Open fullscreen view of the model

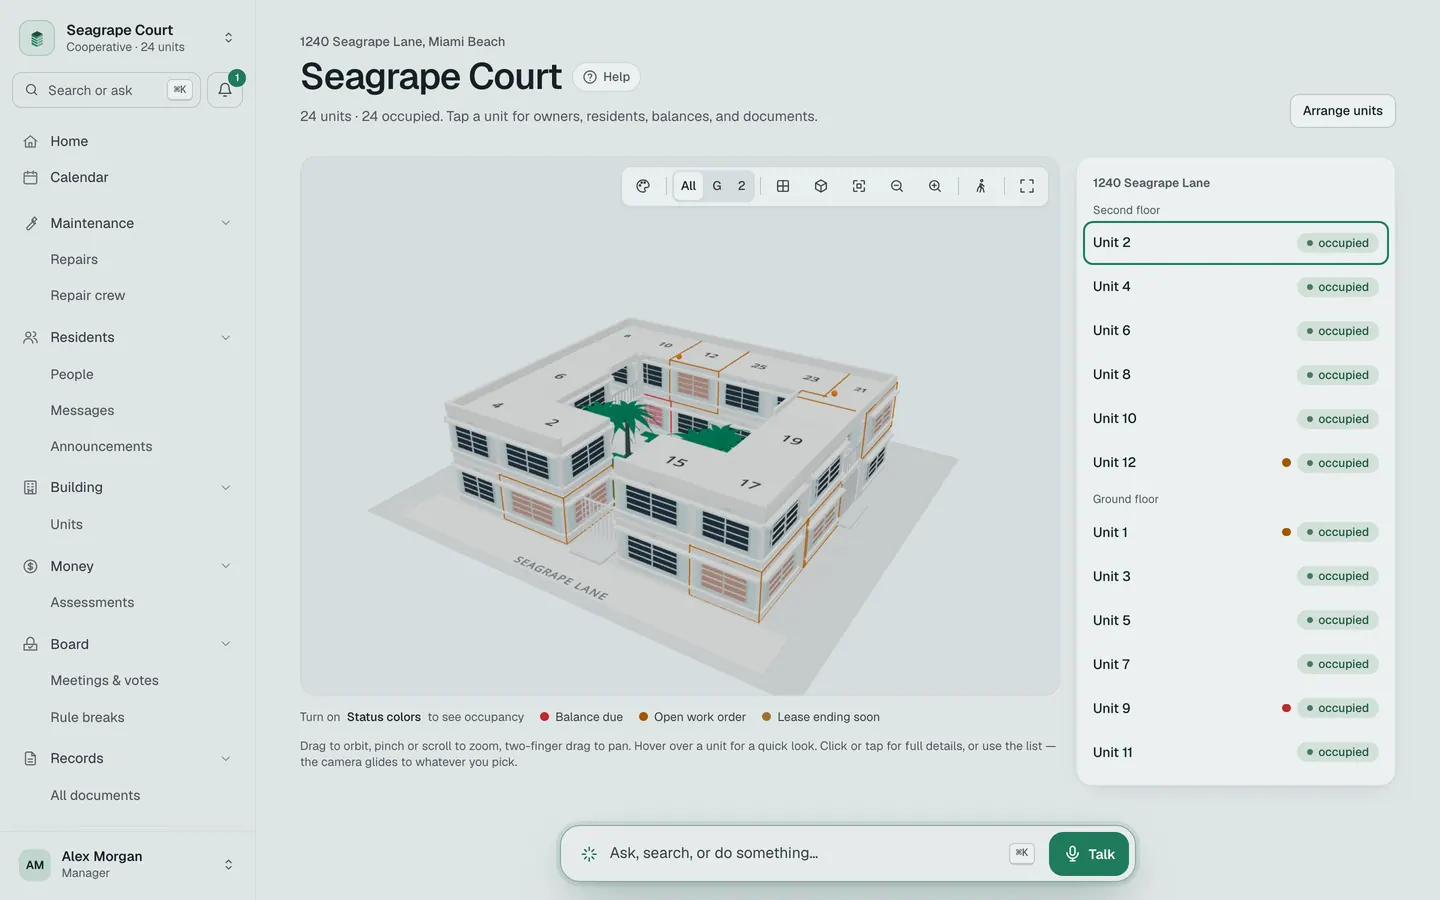(x=1027, y=186)
